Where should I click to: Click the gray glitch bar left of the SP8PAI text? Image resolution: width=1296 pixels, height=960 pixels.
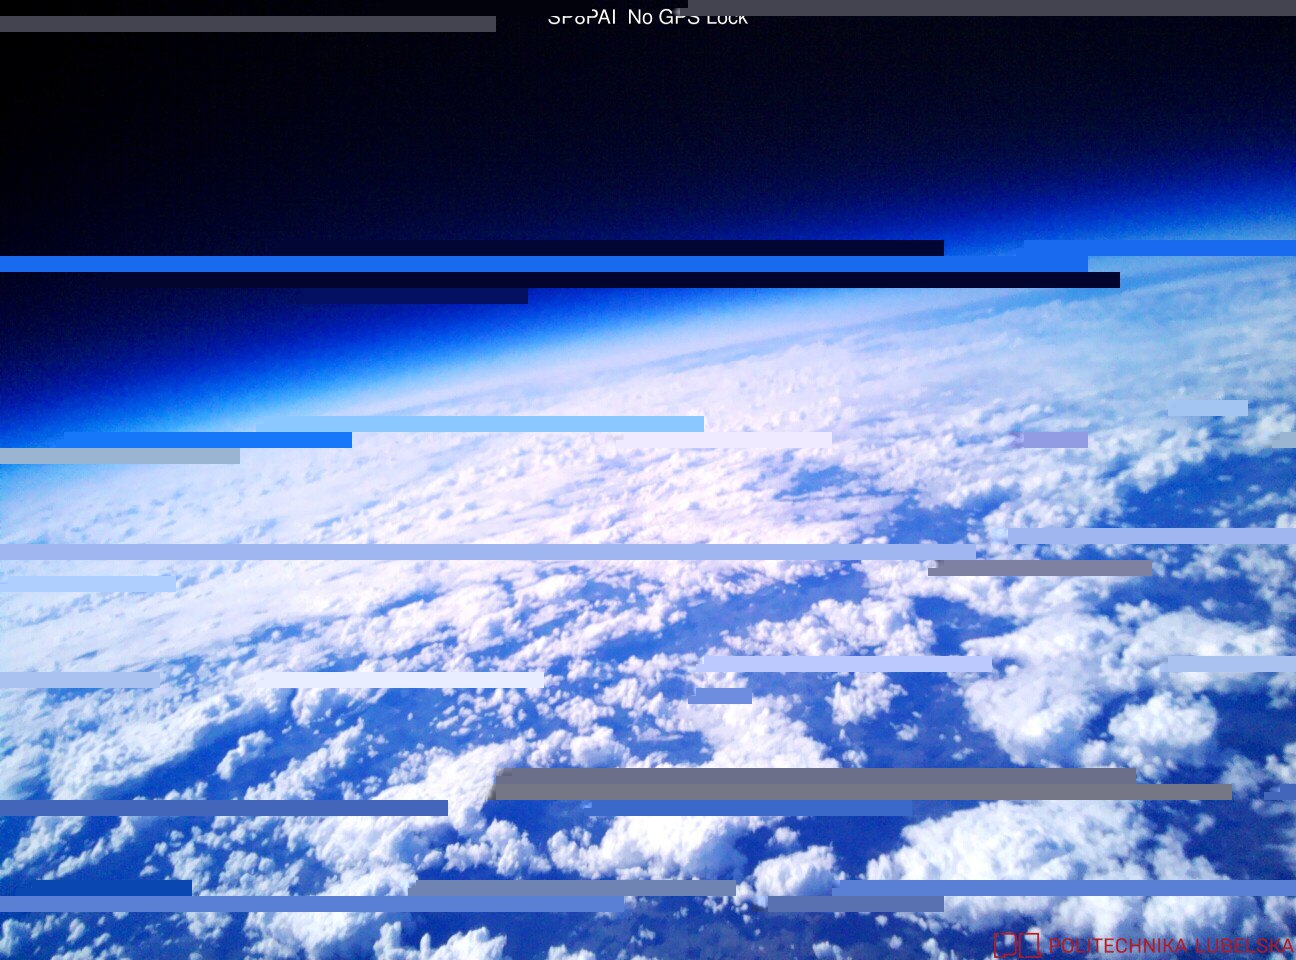point(248,24)
